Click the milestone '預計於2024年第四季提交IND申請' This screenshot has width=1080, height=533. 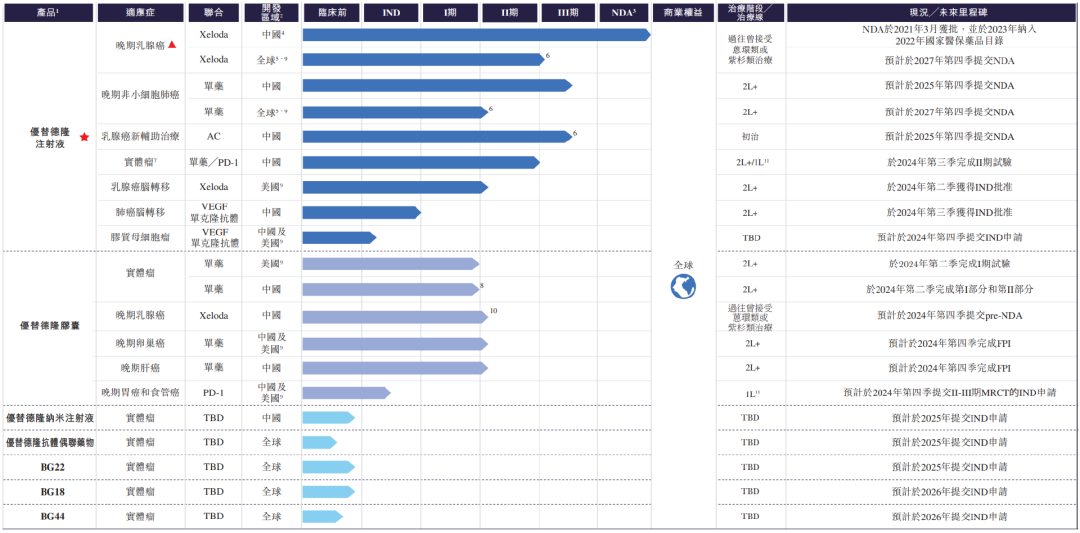pos(949,238)
